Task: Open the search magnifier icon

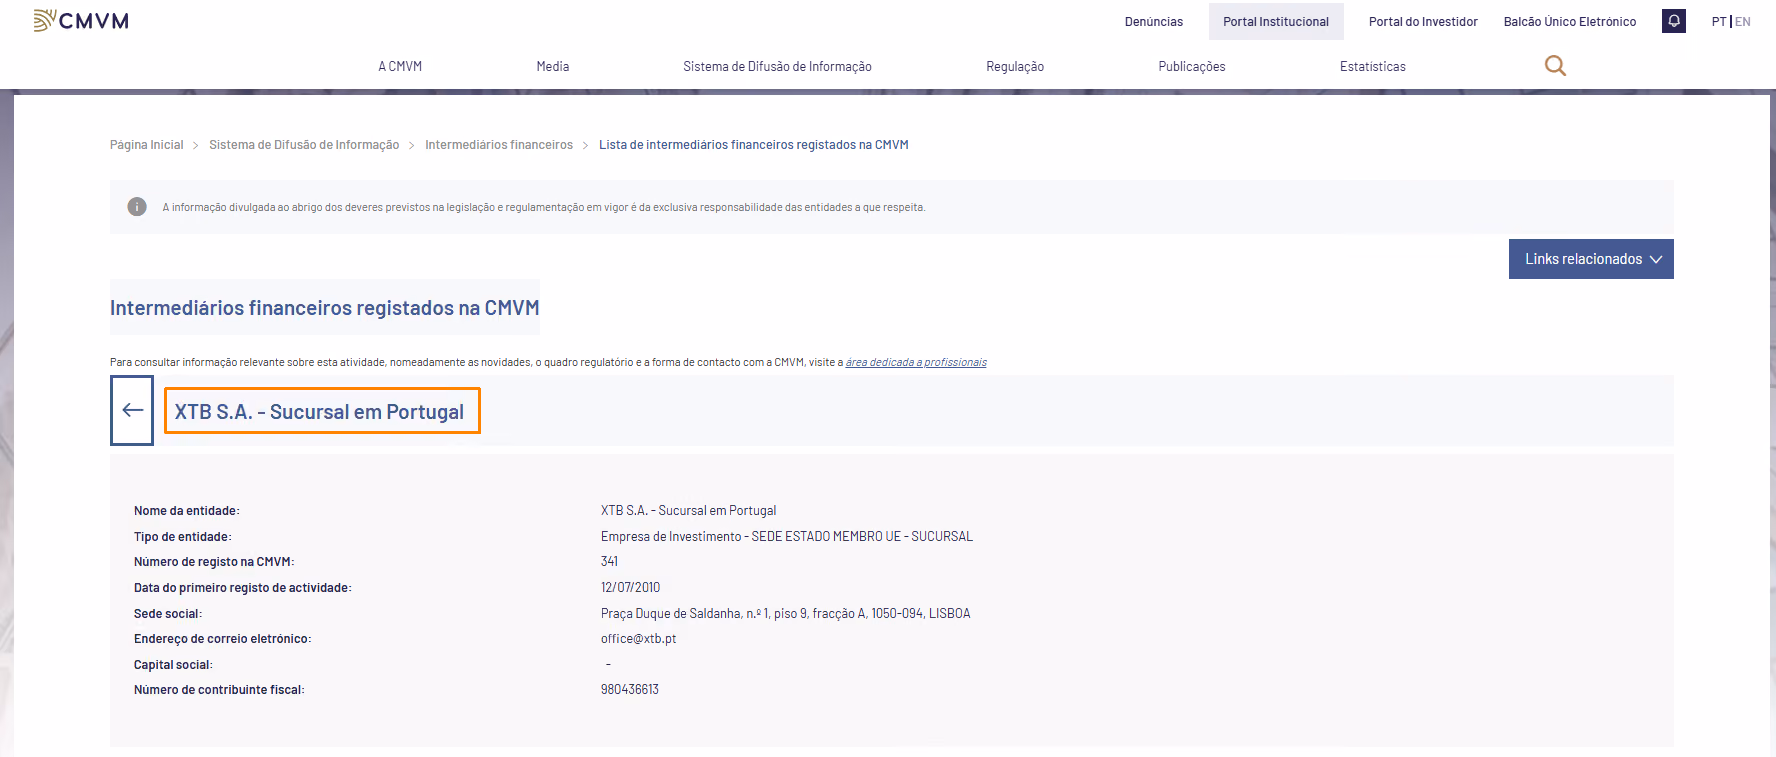Action: click(1555, 66)
